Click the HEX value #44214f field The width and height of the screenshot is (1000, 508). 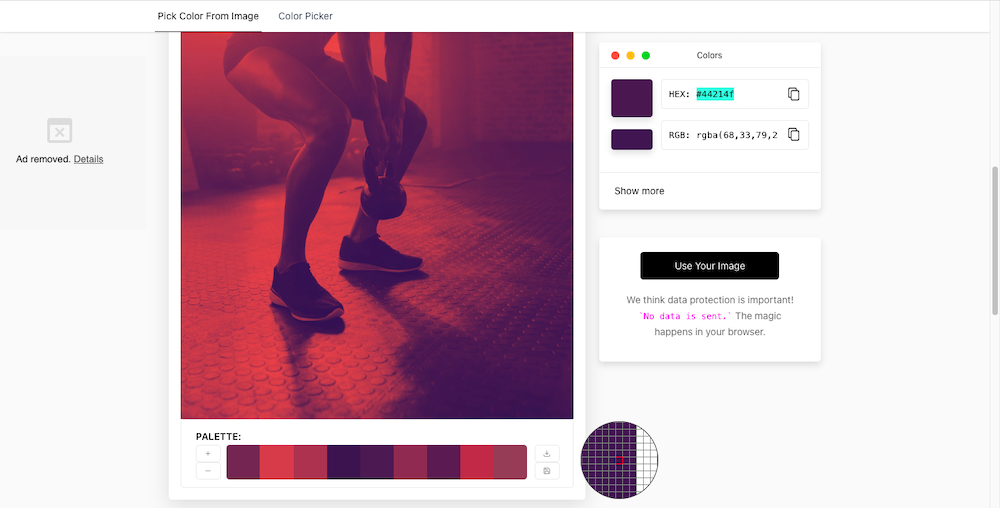[x=735, y=94]
